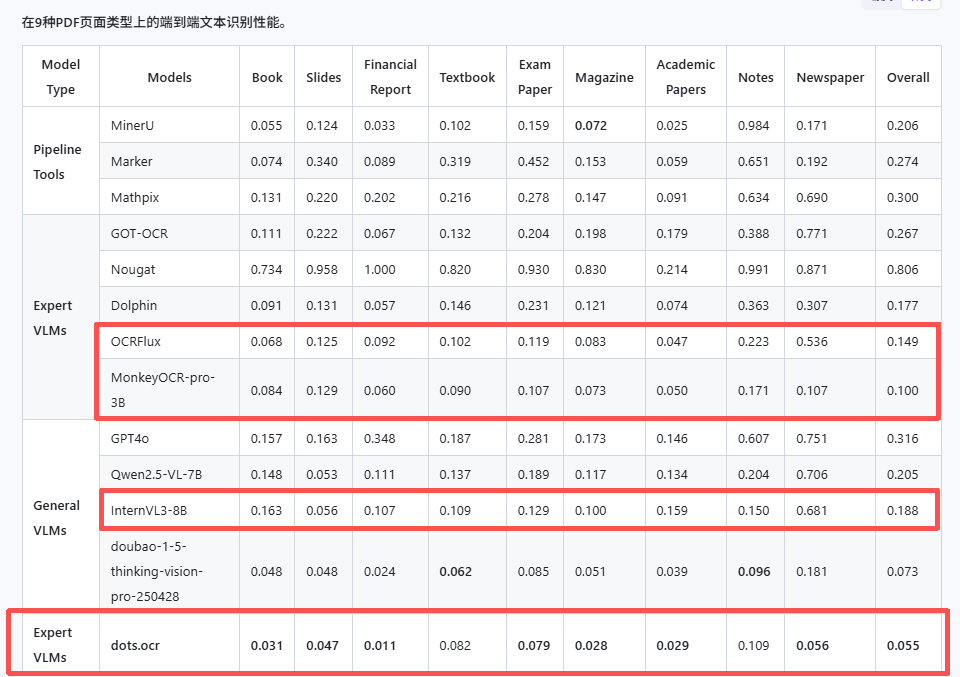
Task: Select Qwen2.5-VL-7B's Newspaper value 0.706
Action: [x=812, y=474]
